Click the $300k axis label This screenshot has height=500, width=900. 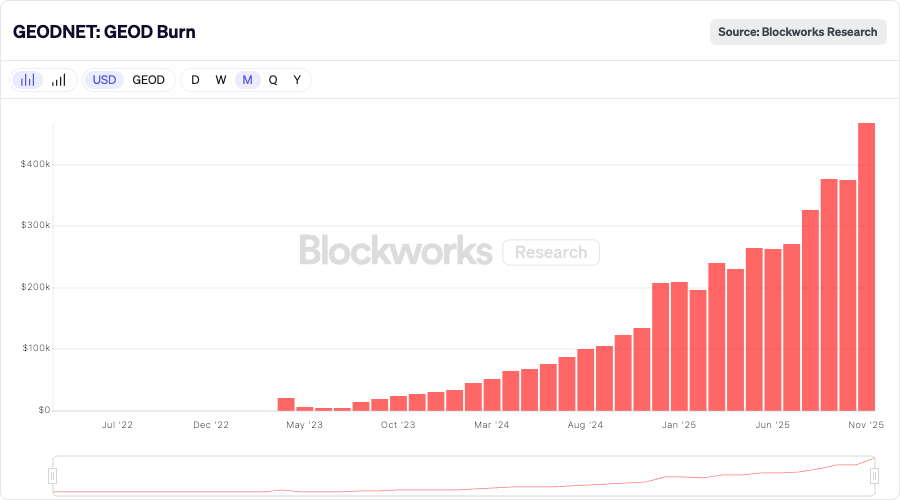coord(36,225)
